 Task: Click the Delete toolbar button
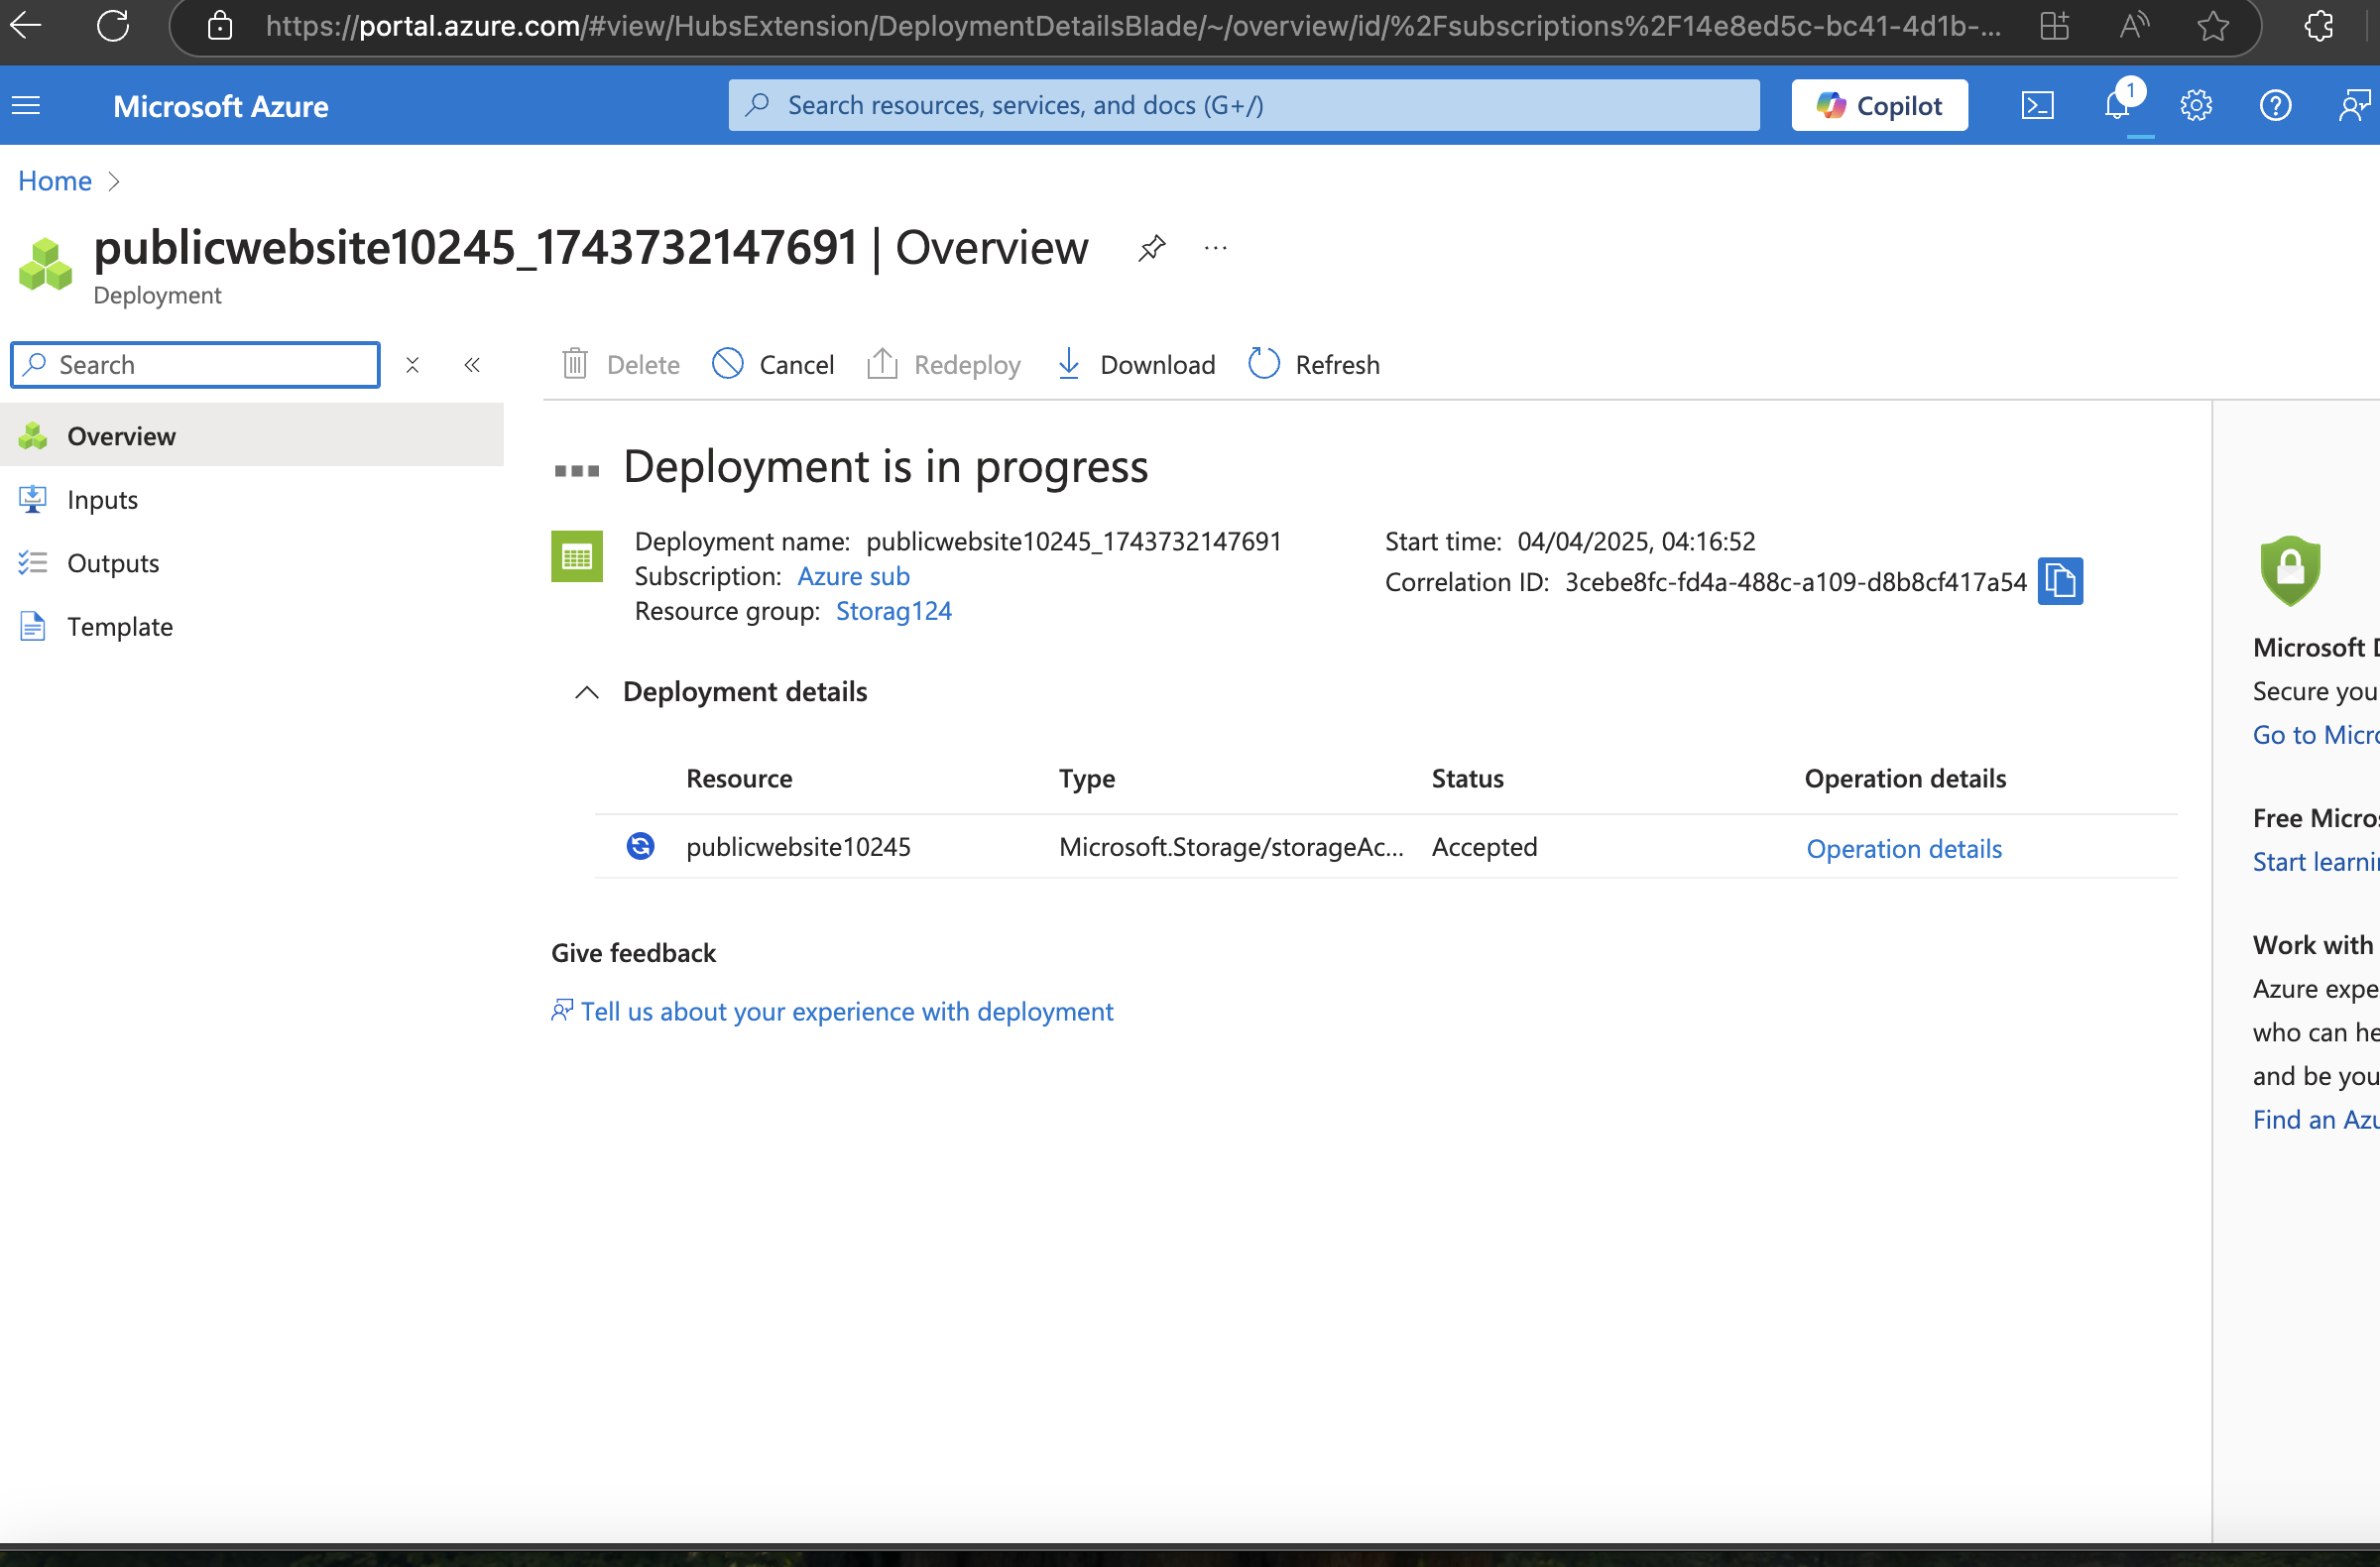[x=620, y=365]
